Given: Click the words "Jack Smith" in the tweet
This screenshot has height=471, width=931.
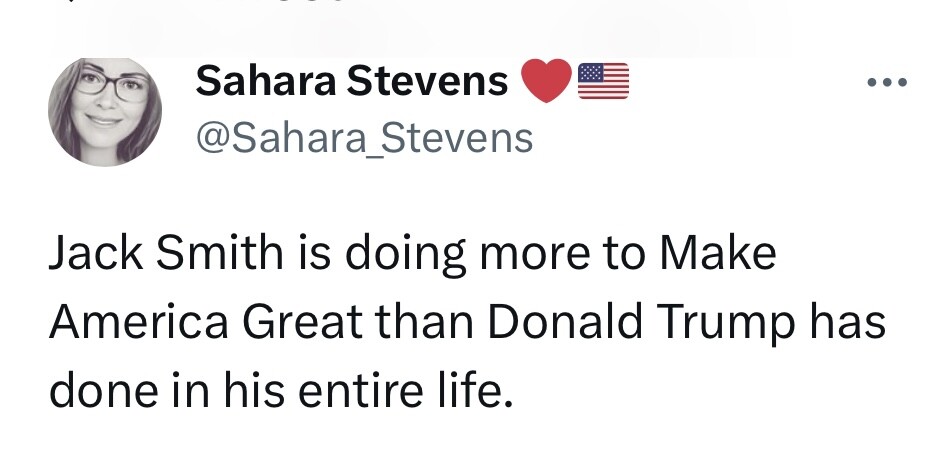Looking at the screenshot, I should tap(166, 255).
